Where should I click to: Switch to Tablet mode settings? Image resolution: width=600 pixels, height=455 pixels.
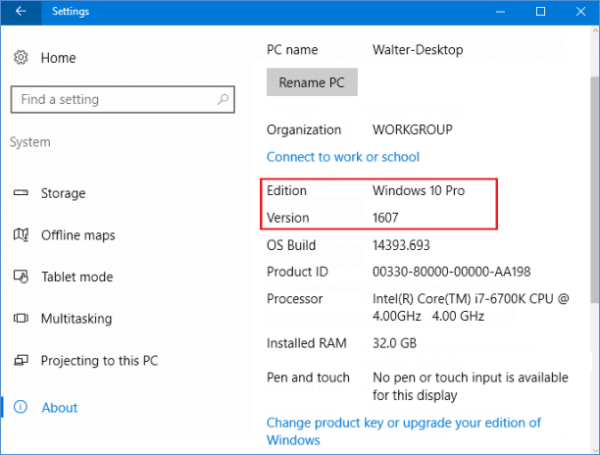(x=77, y=277)
